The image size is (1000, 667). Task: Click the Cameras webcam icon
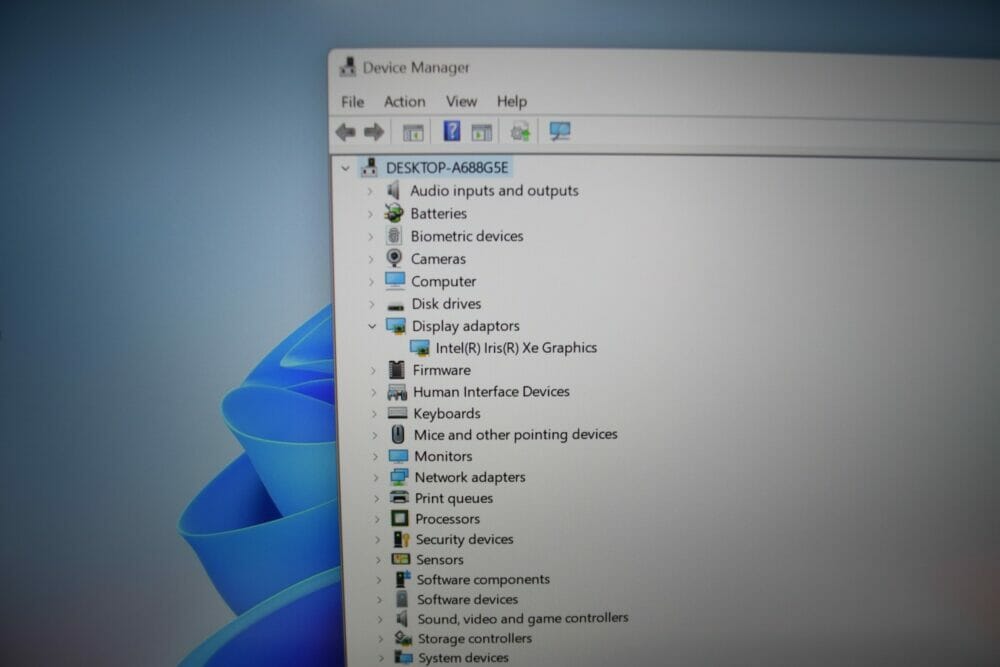394,258
